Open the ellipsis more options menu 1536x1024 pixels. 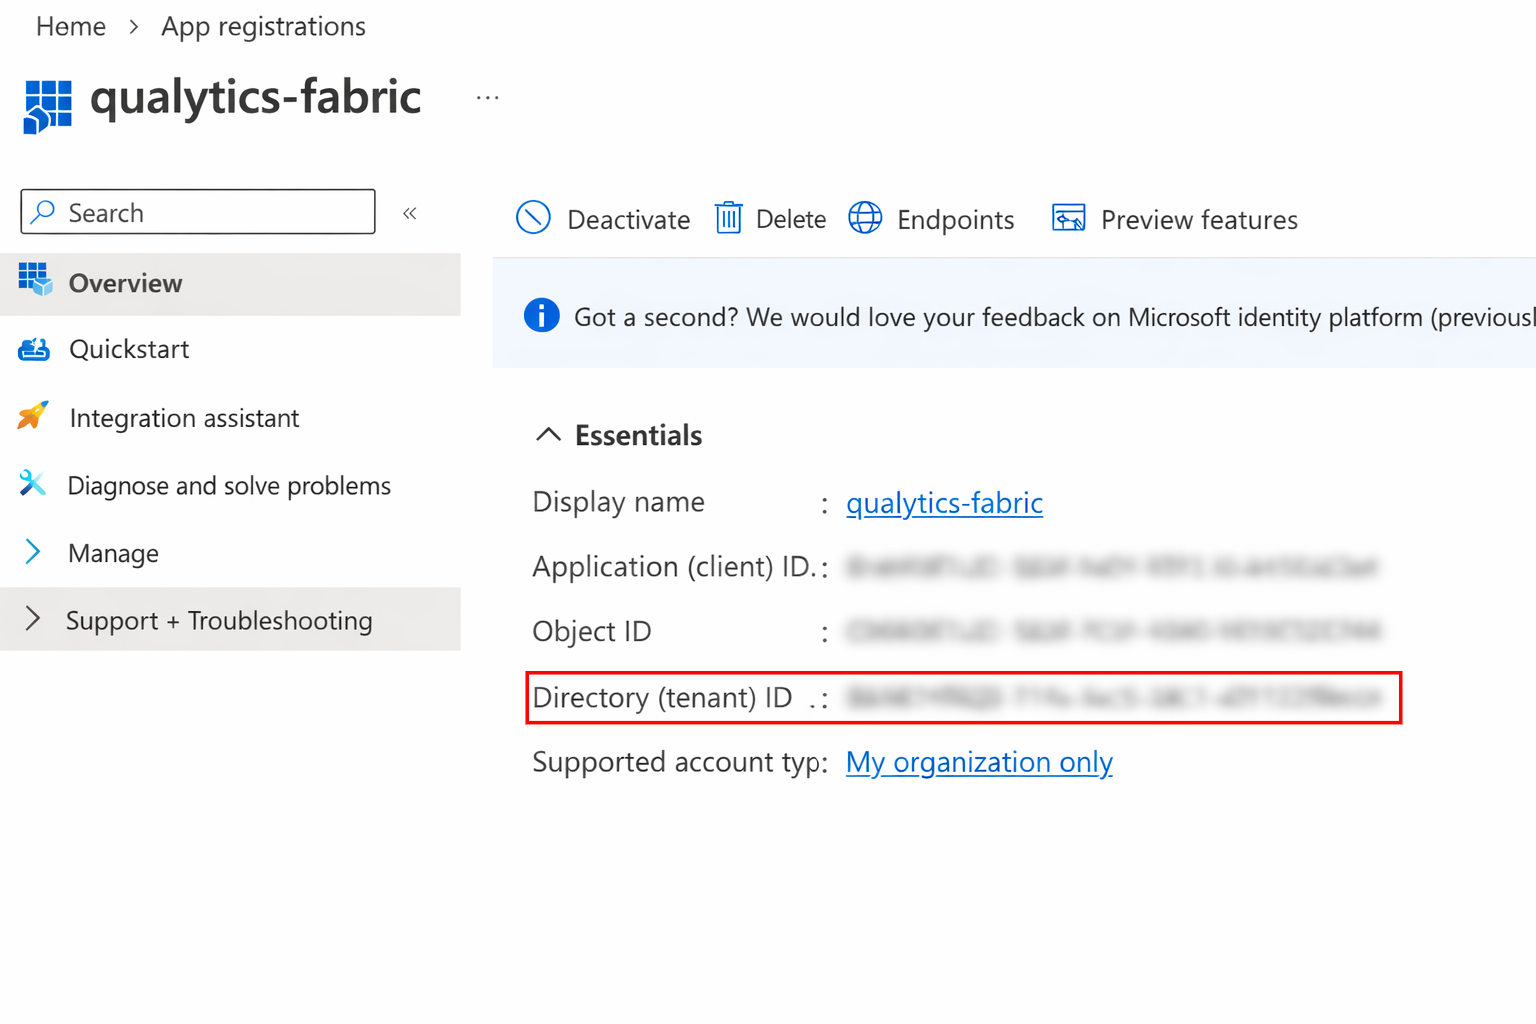(487, 98)
